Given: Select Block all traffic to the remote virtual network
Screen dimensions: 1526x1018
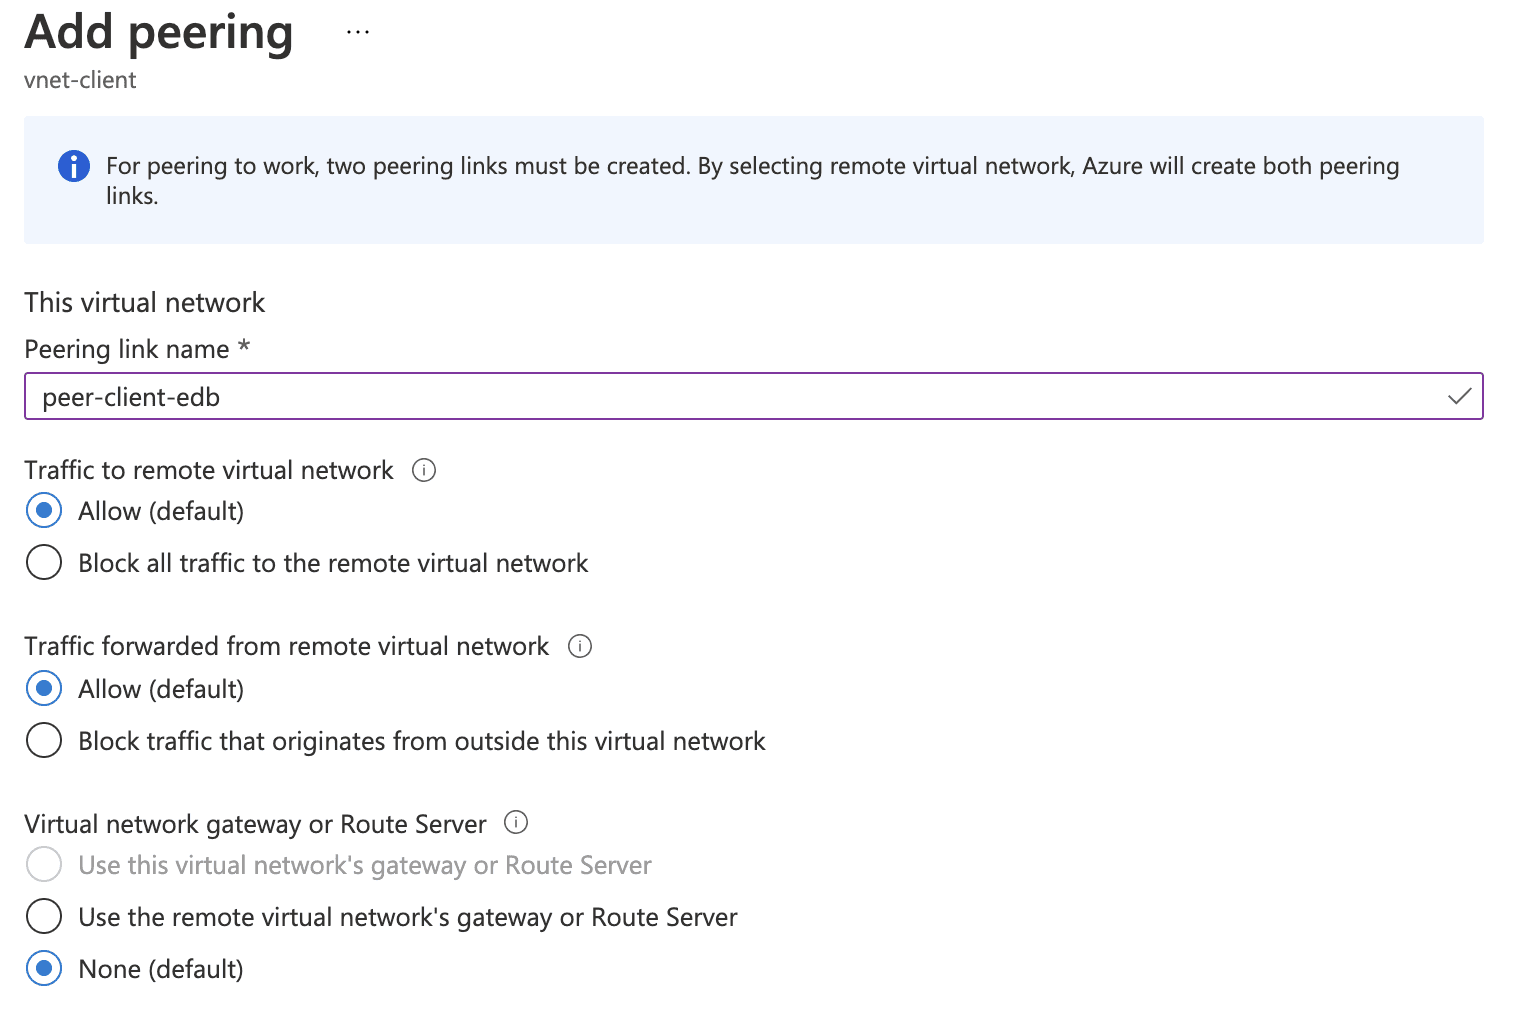Looking at the screenshot, I should (44, 562).
